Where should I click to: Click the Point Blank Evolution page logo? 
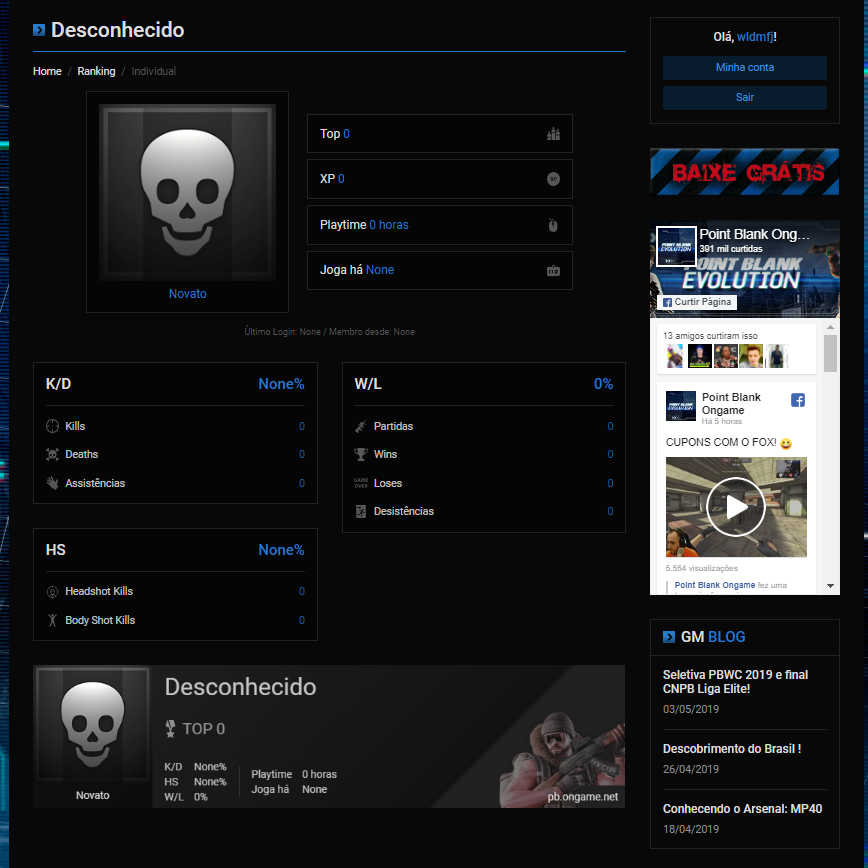[x=676, y=246]
